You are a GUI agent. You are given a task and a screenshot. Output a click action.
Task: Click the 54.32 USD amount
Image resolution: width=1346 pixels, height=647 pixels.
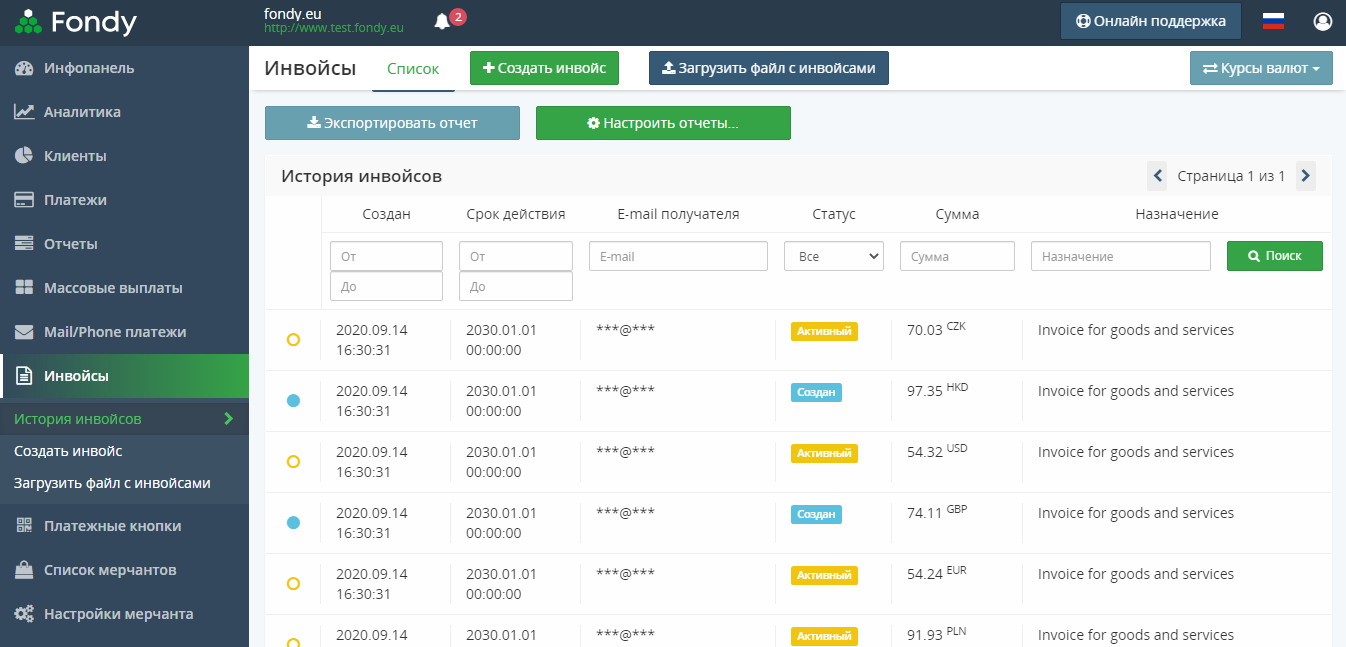coord(937,452)
